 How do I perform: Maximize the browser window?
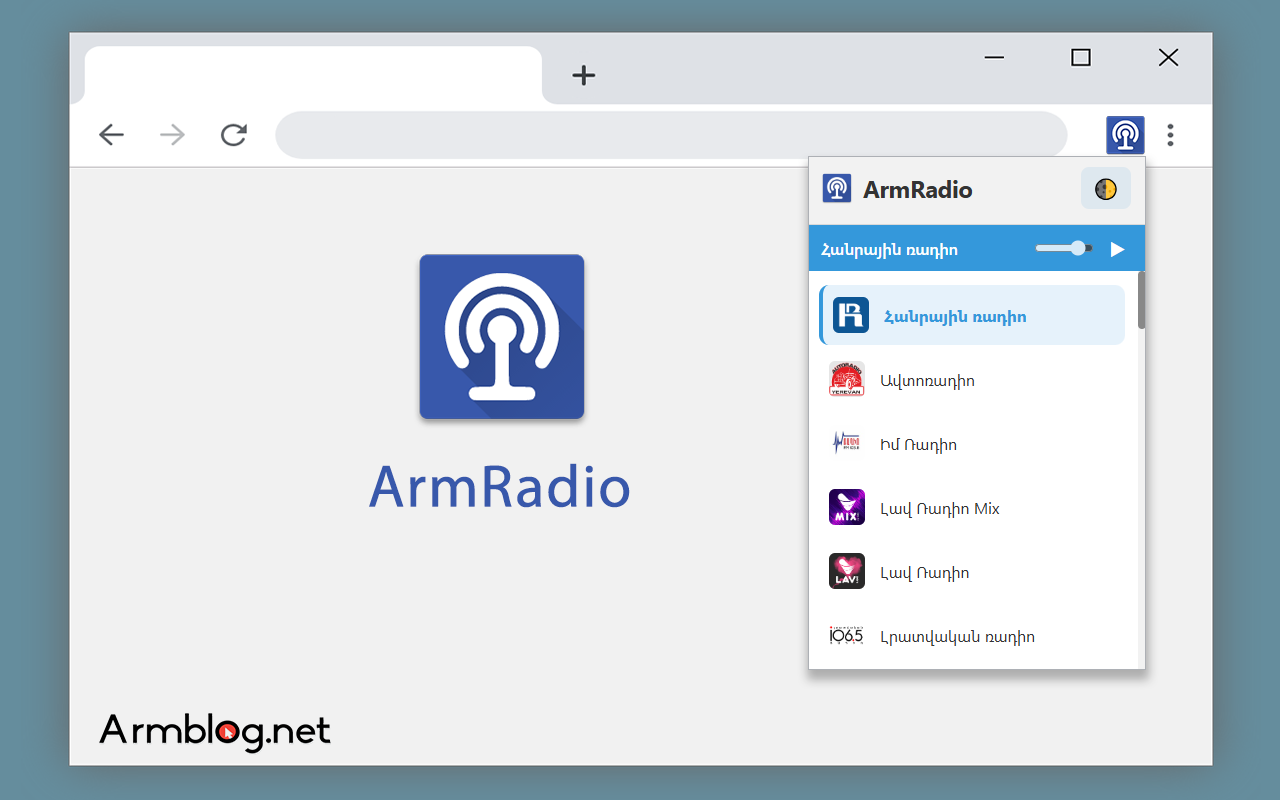point(1081,58)
